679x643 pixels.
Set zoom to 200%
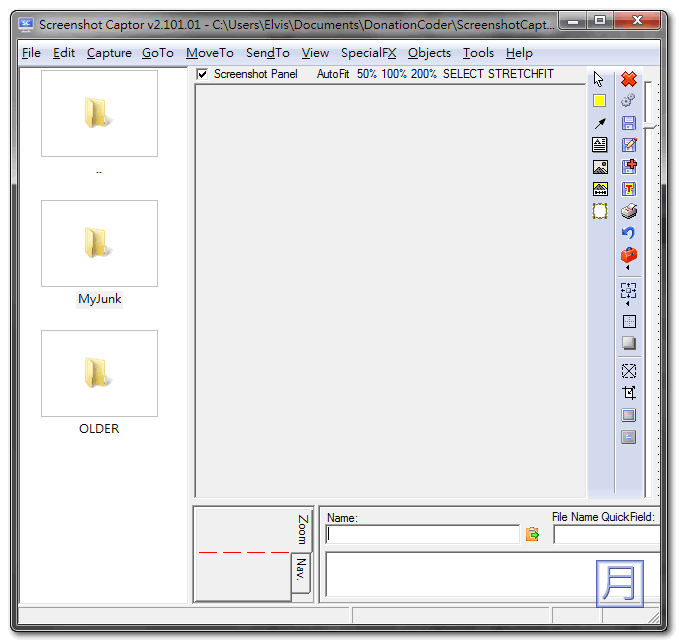[423, 74]
